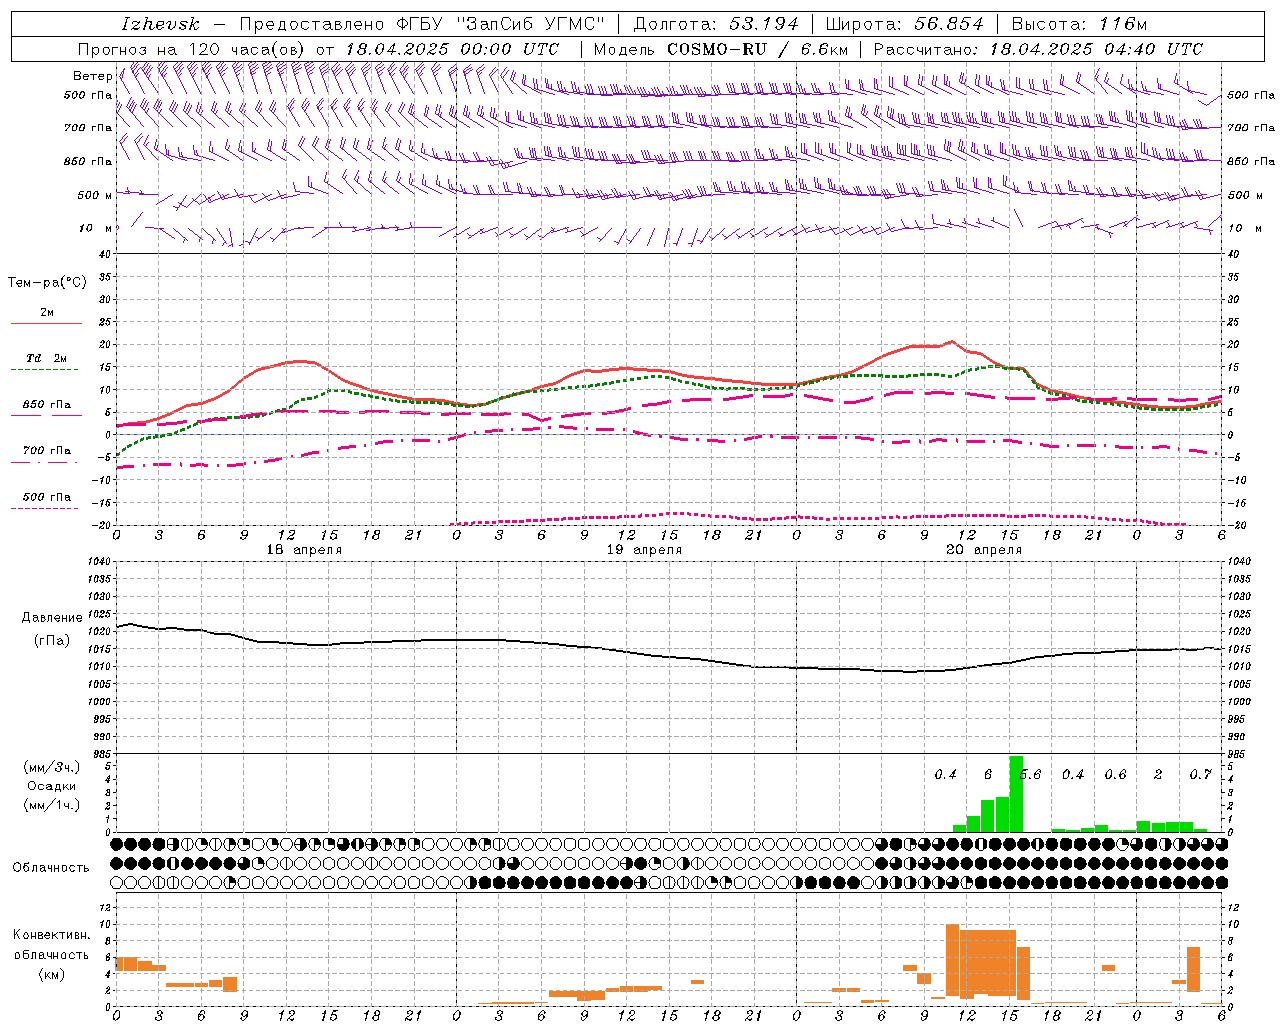Click the Долгота: 53.194 header field
Screen dimensions: 1280x1024
(x=716, y=24)
